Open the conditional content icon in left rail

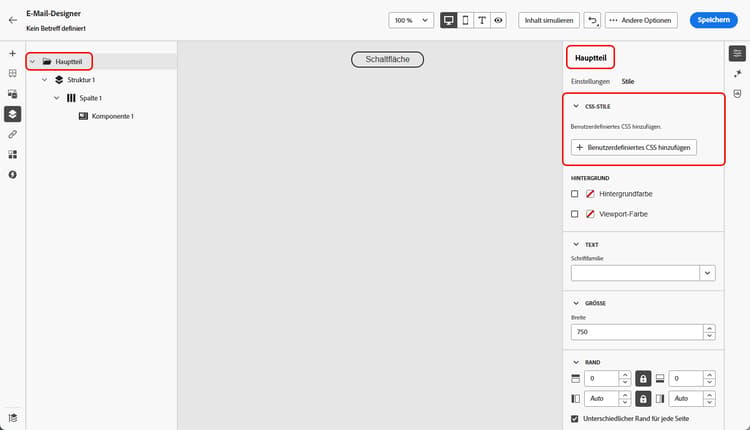click(x=12, y=154)
